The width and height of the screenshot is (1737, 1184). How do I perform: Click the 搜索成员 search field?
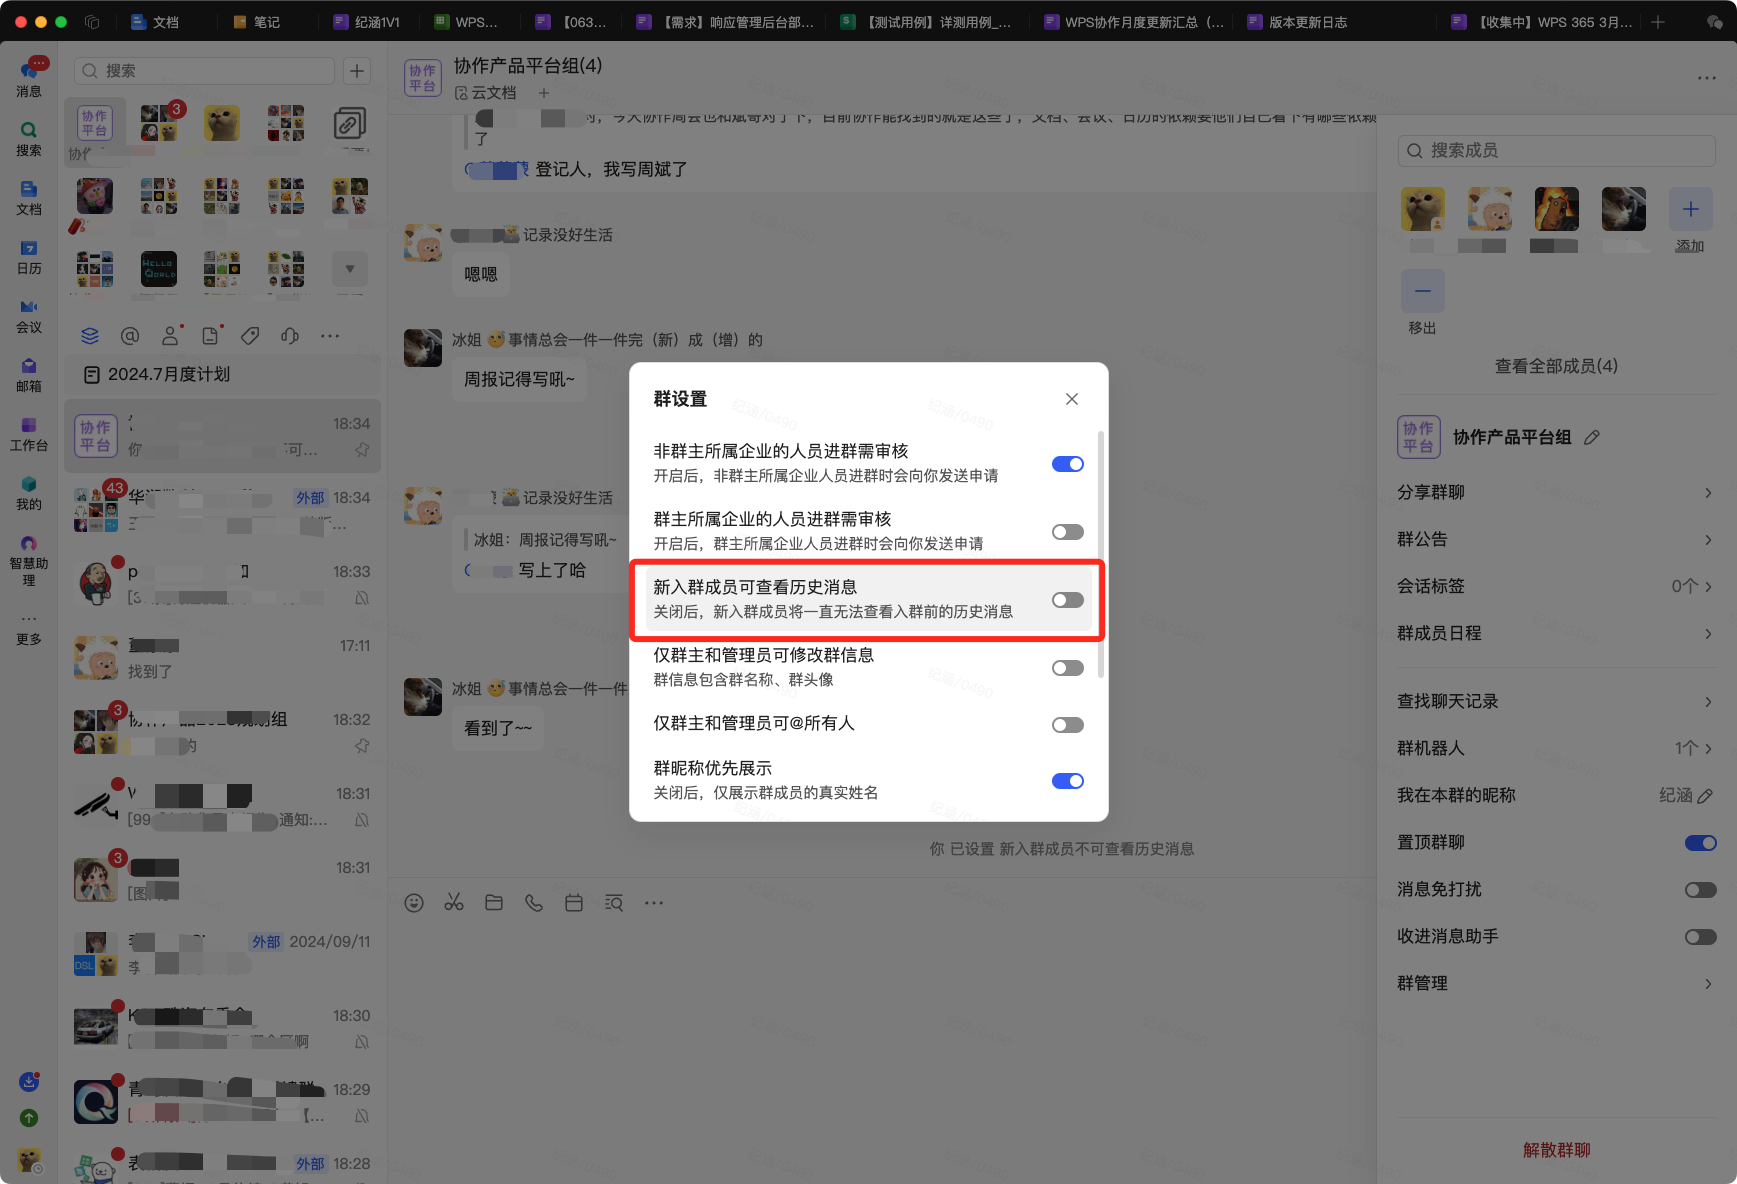tap(1556, 150)
